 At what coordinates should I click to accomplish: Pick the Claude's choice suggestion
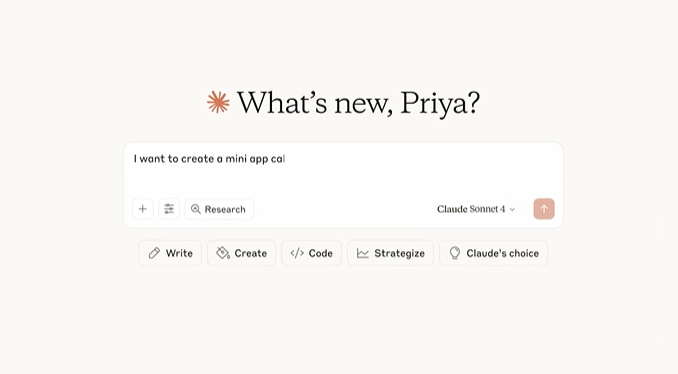[x=493, y=253]
